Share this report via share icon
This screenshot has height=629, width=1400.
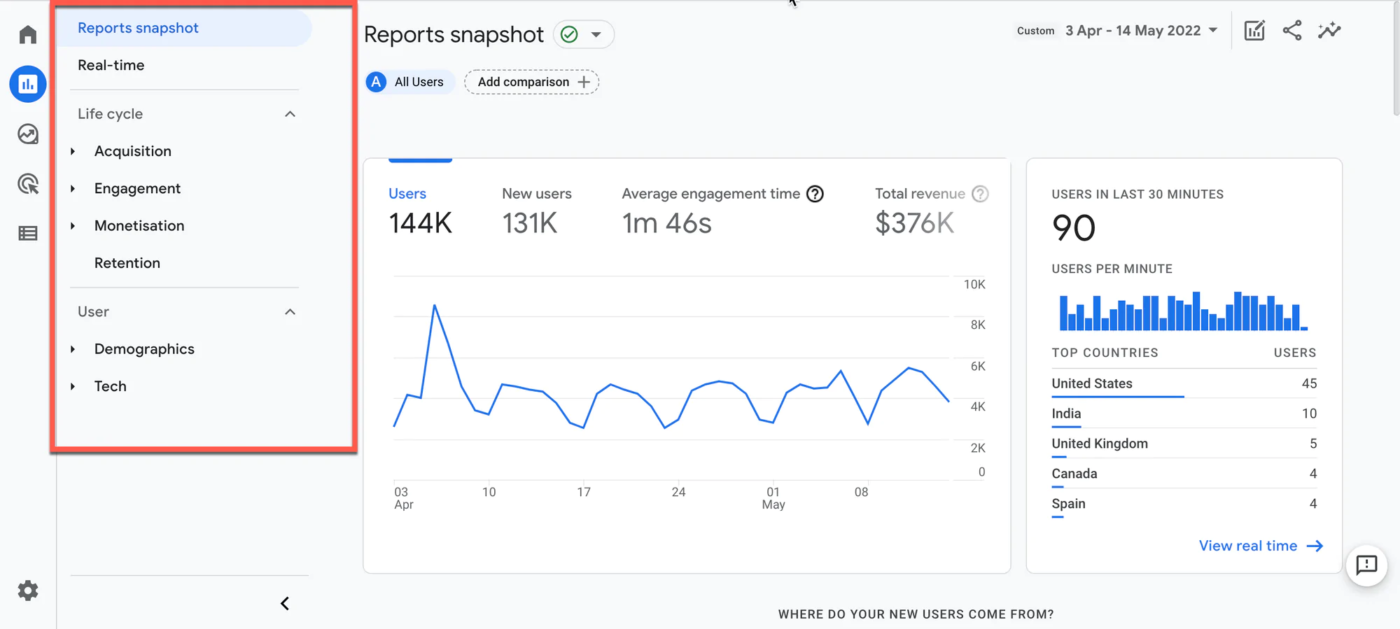coord(1292,30)
